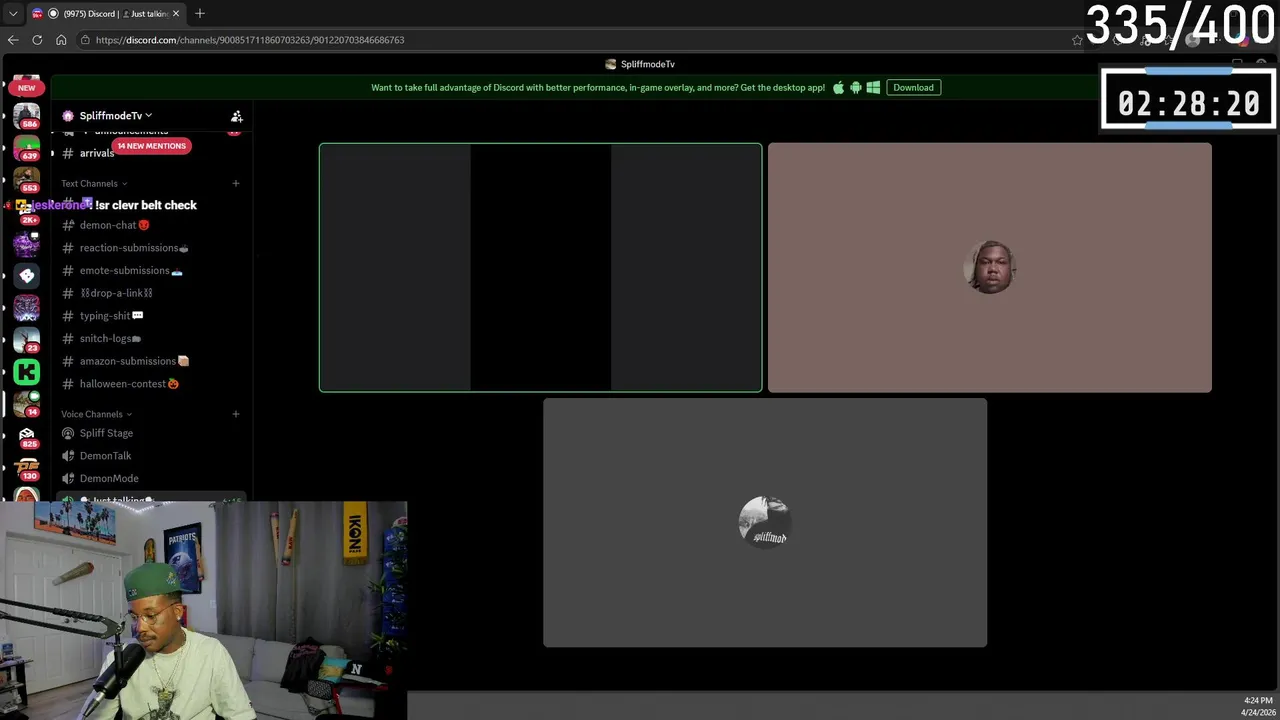Click the Apple platform icon in the banner
Image resolution: width=1280 pixels, height=720 pixels.
click(x=838, y=87)
